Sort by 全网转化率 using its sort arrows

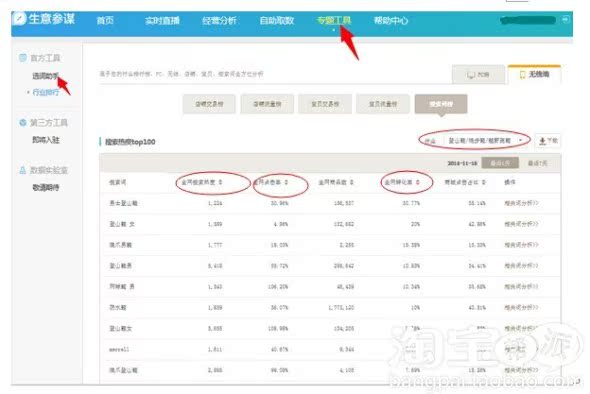click(x=418, y=183)
